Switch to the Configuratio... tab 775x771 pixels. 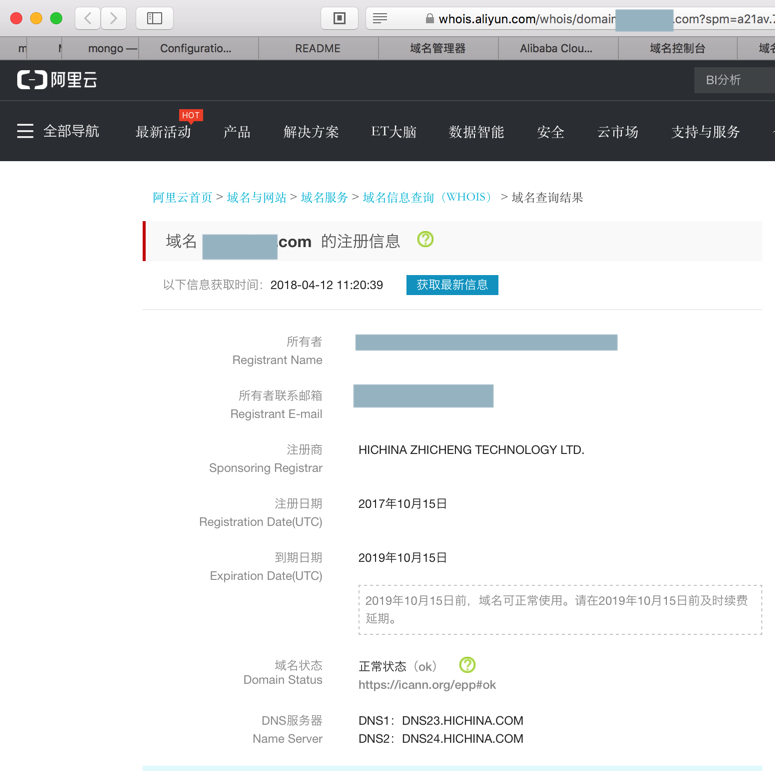coord(198,48)
